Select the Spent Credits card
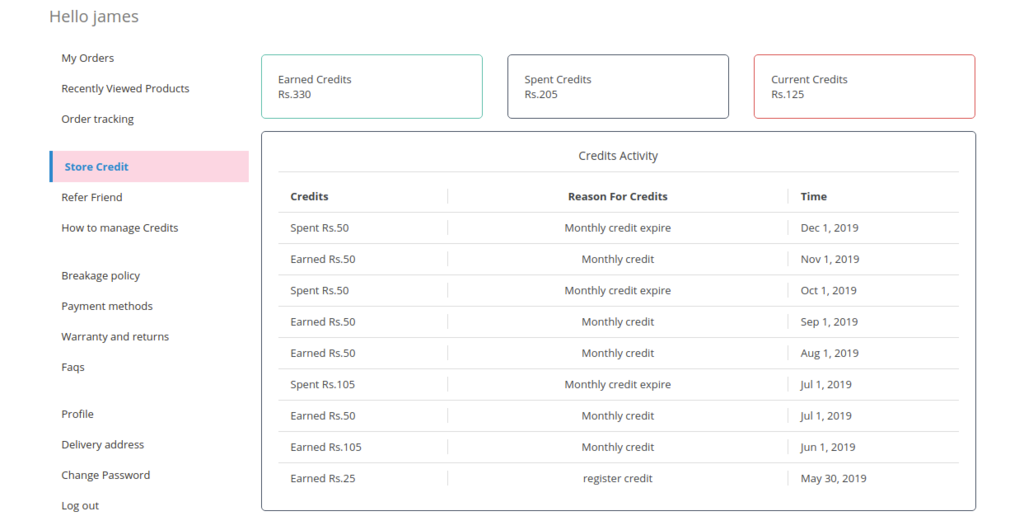This screenshot has width=1024, height=530. coord(618,87)
